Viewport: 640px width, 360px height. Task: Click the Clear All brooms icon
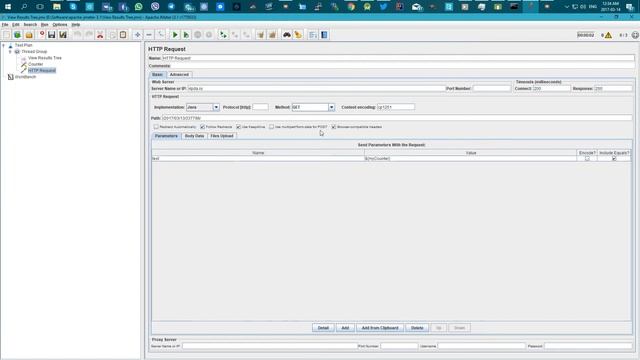[x=272, y=35]
